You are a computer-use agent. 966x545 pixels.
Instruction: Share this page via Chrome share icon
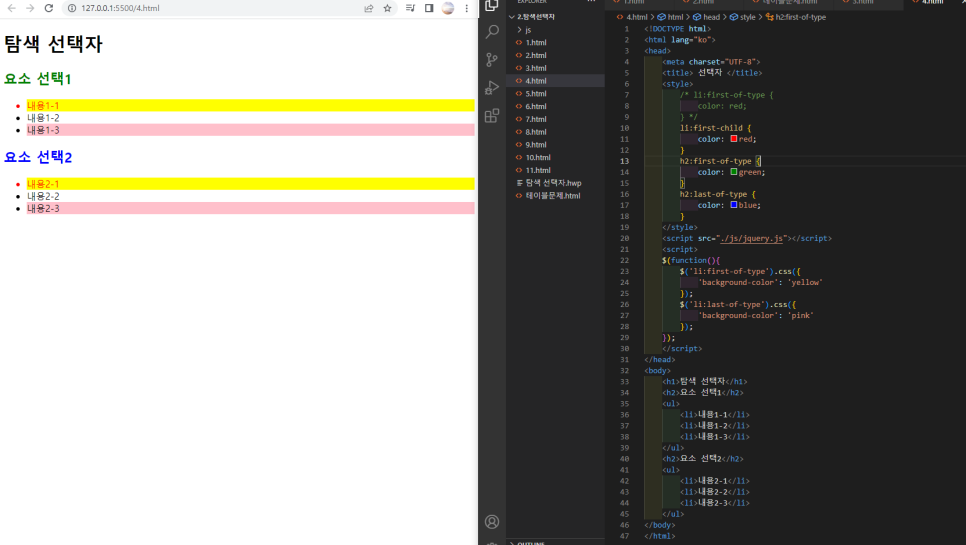coord(368,8)
